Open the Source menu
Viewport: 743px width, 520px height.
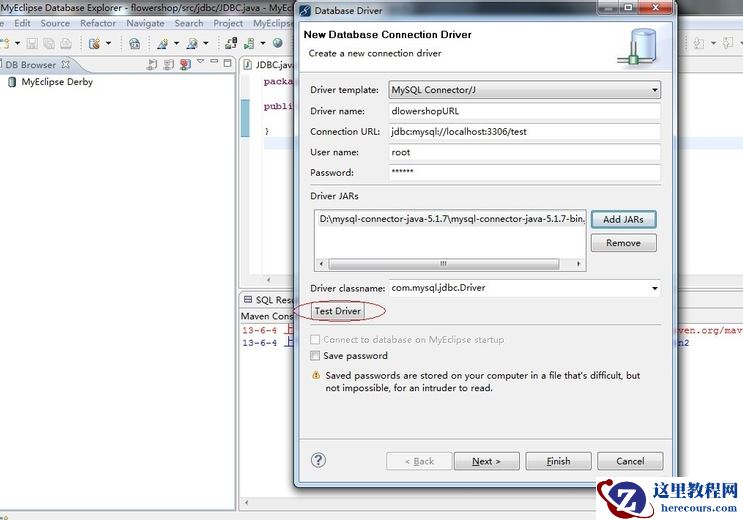pos(55,23)
